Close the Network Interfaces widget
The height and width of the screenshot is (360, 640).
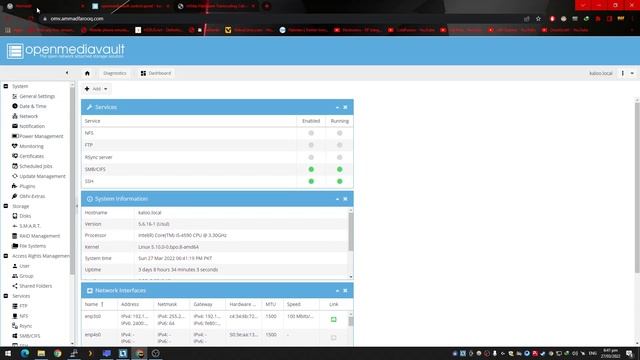345,291
